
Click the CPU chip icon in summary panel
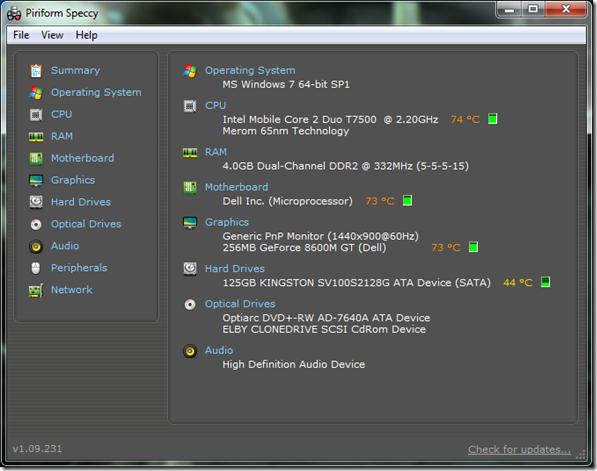(190, 106)
